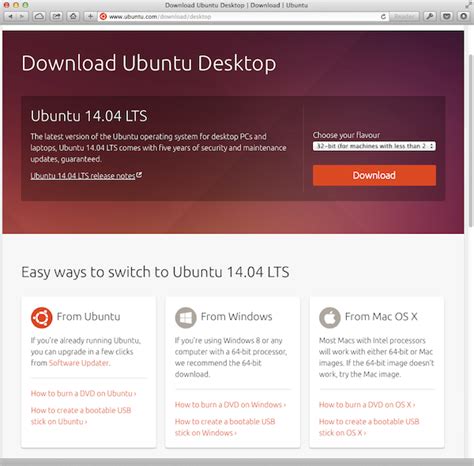
Task: Open Ubuntu 14.04 LTS release notes link
Action: pyautogui.click(x=83, y=176)
